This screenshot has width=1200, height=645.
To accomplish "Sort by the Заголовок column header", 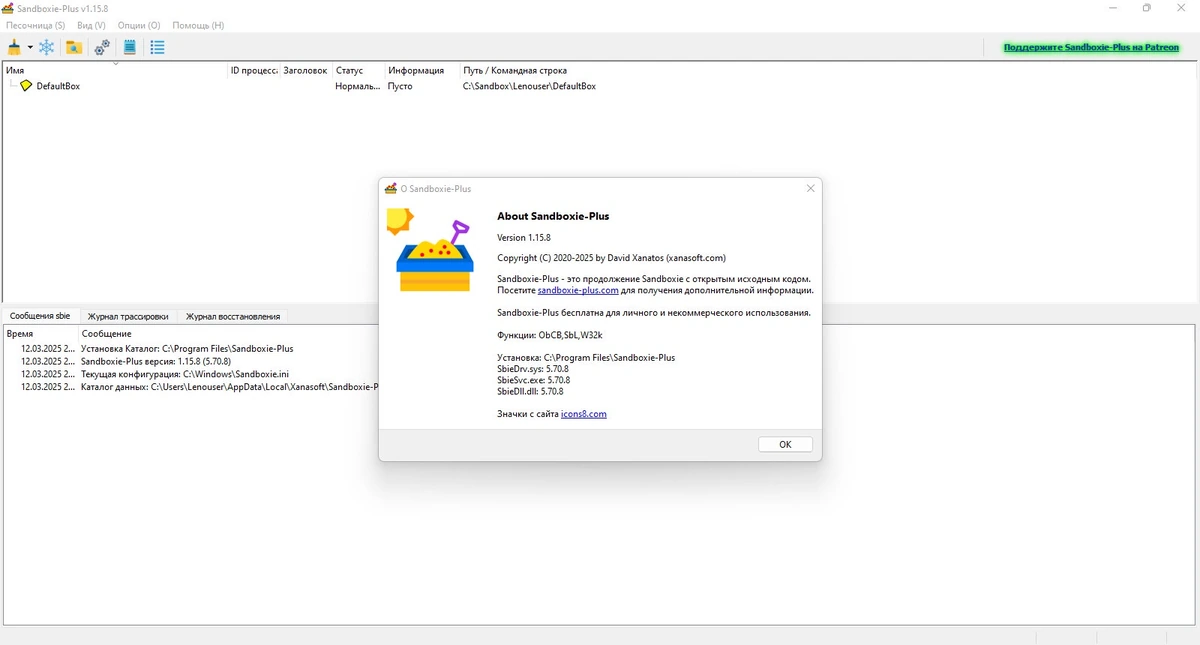I will pyautogui.click(x=306, y=71).
